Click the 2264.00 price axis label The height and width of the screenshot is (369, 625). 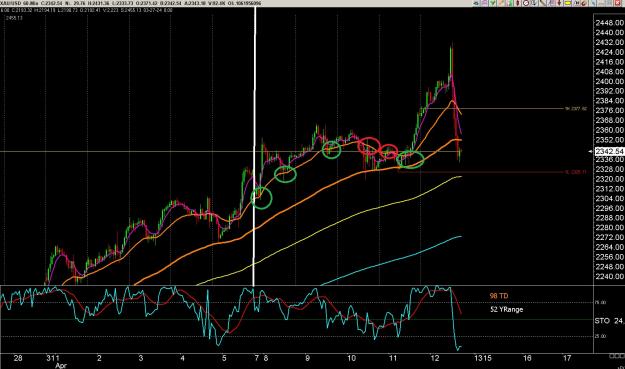coord(609,247)
